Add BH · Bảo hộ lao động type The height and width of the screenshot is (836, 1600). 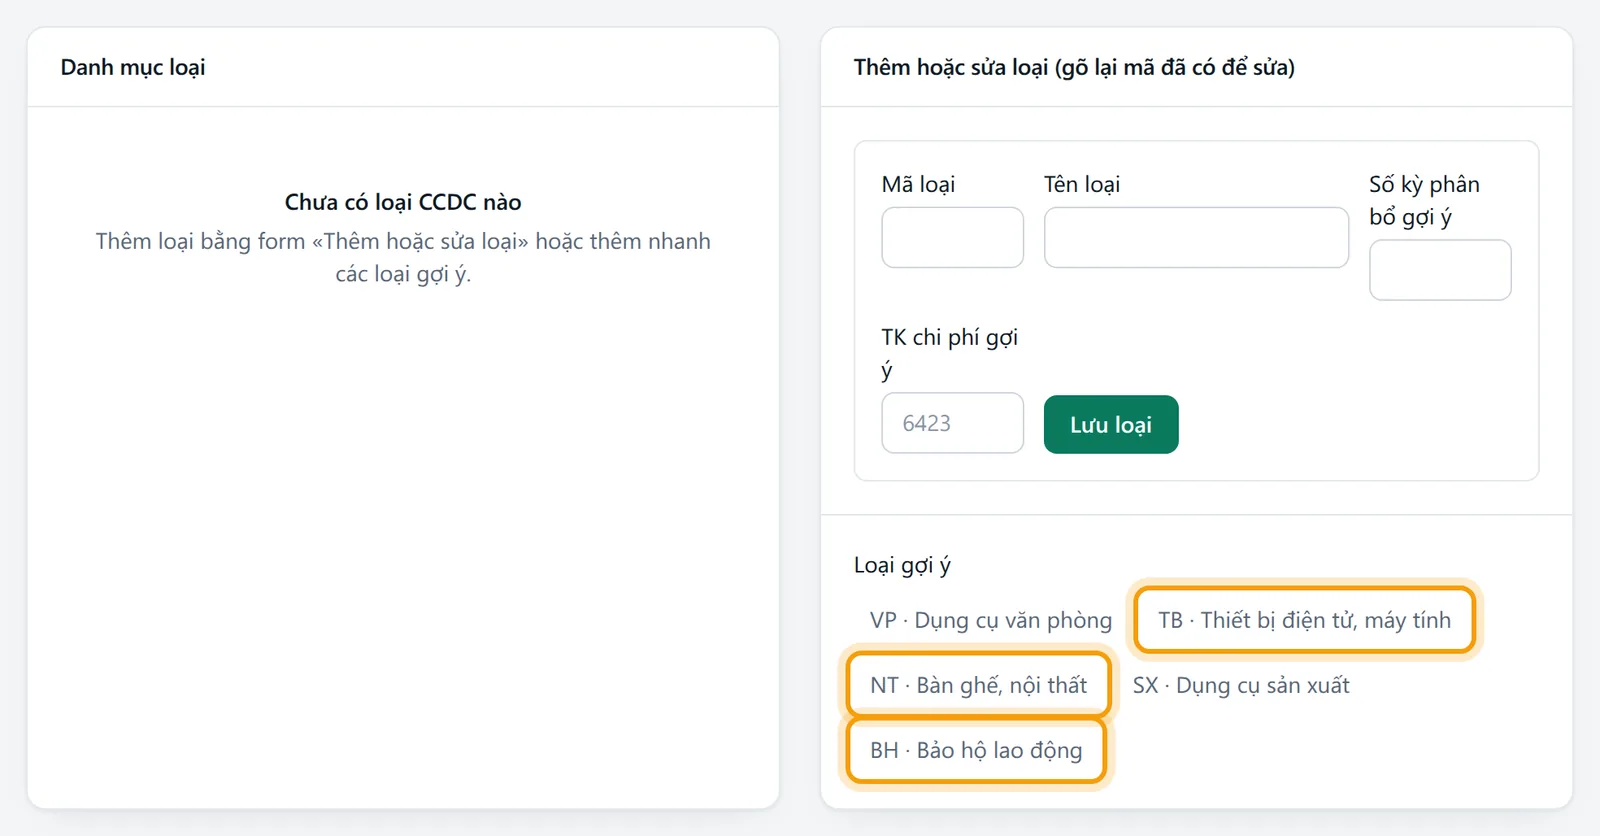(x=976, y=750)
